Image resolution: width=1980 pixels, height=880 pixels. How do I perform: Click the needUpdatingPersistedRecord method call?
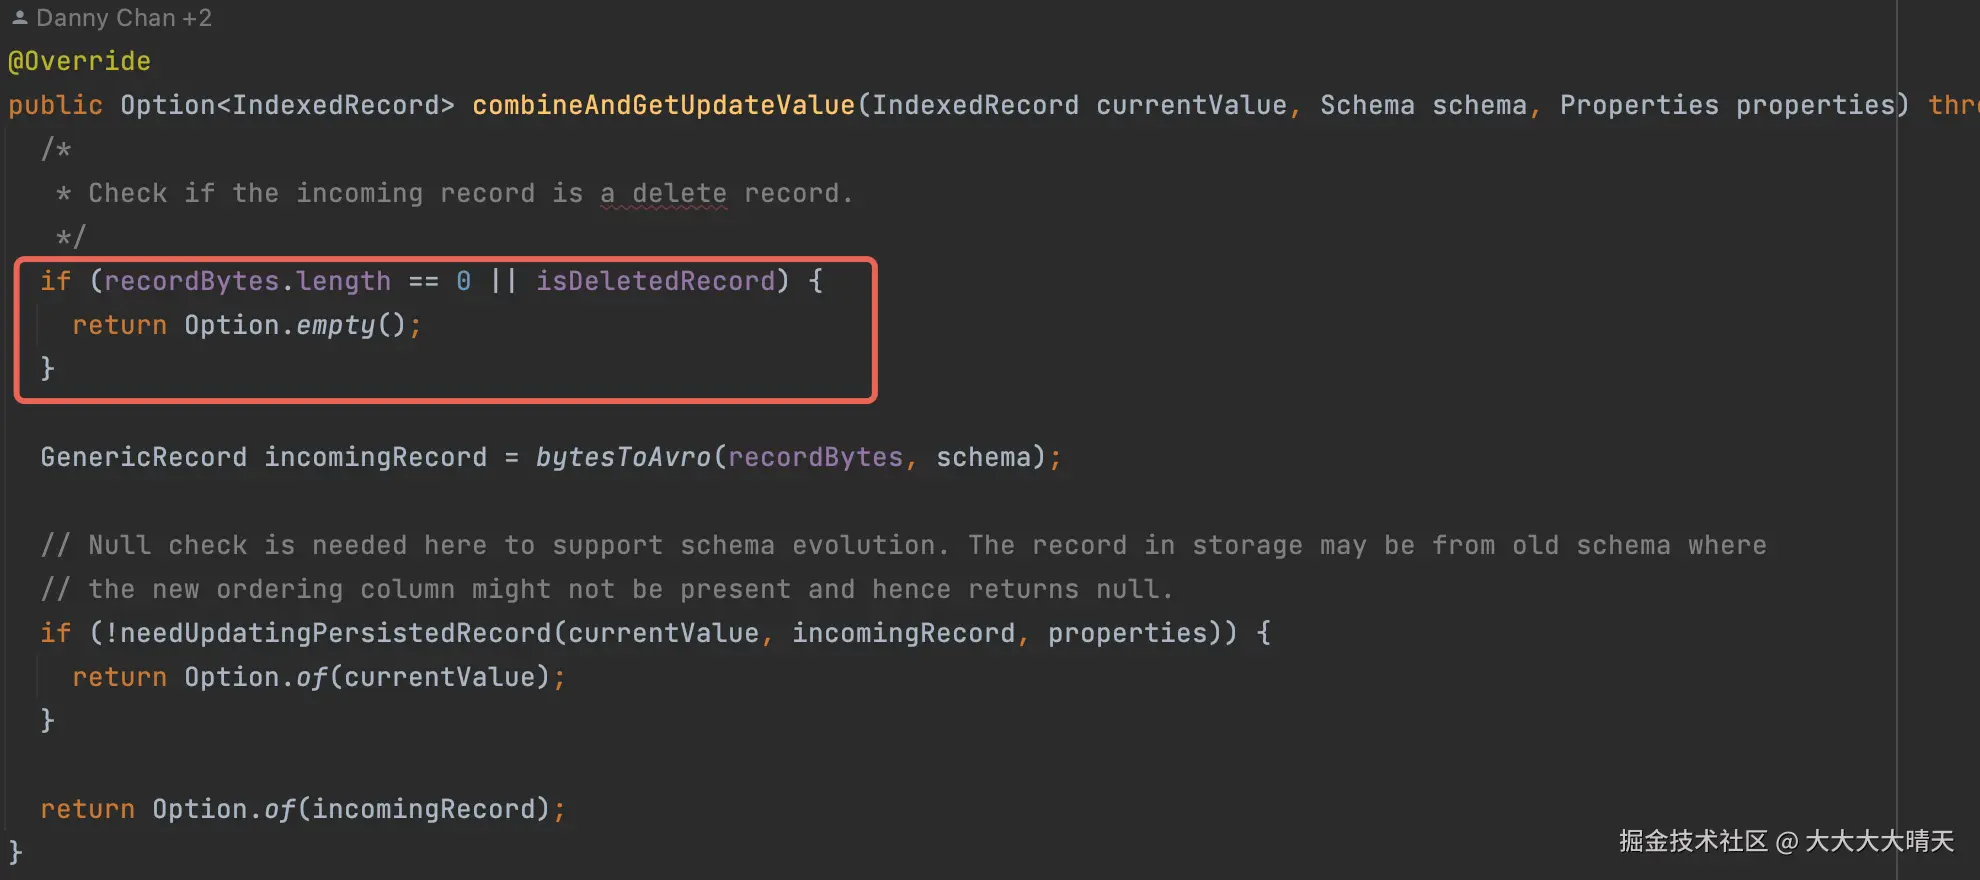coord(335,633)
